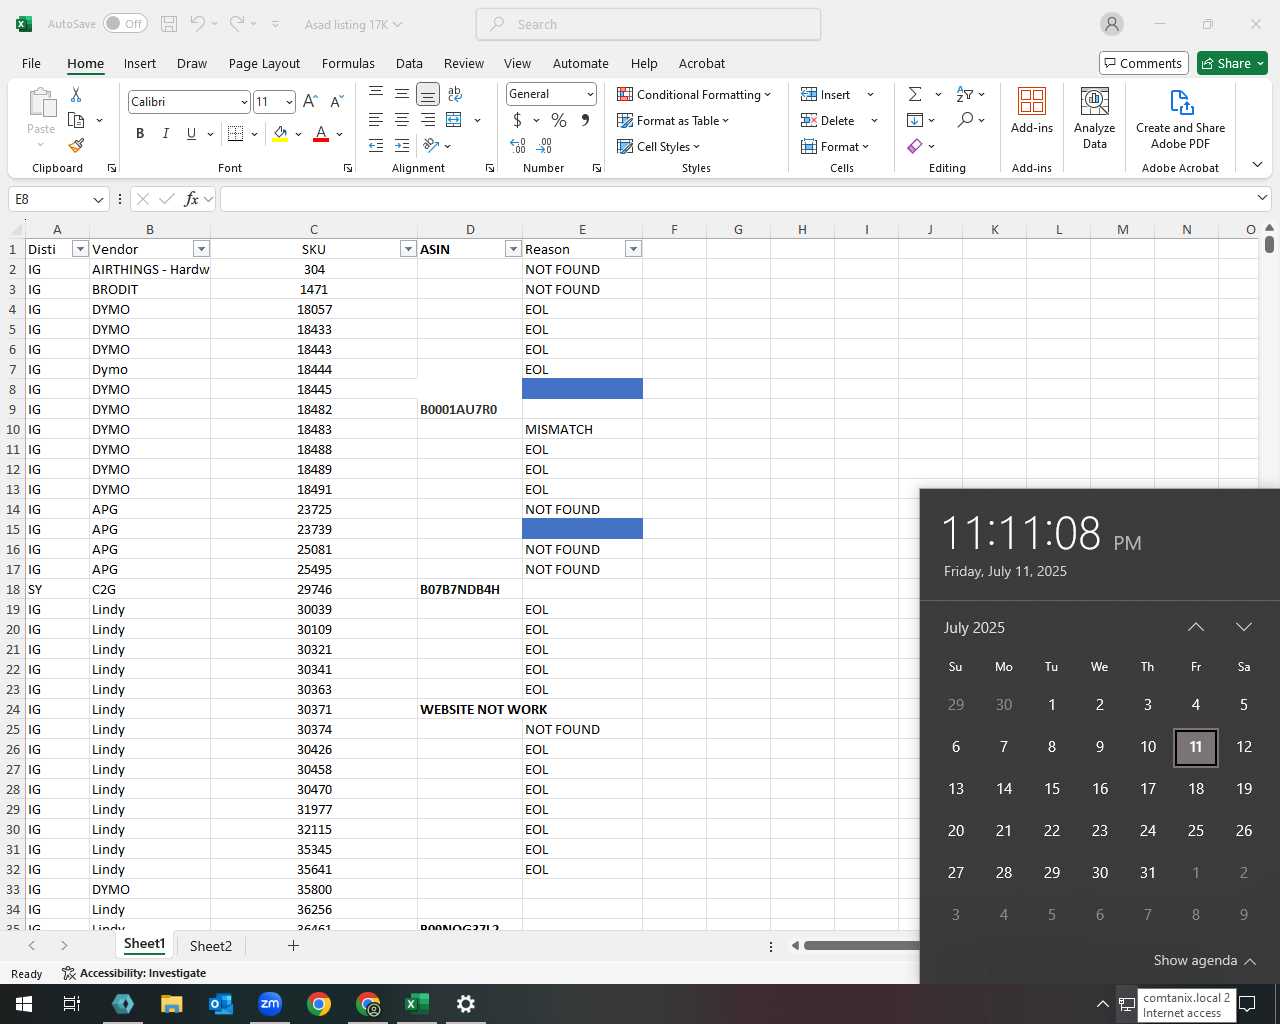The width and height of the screenshot is (1280, 1024).
Task: Toggle Wrap Text
Action: [455, 94]
